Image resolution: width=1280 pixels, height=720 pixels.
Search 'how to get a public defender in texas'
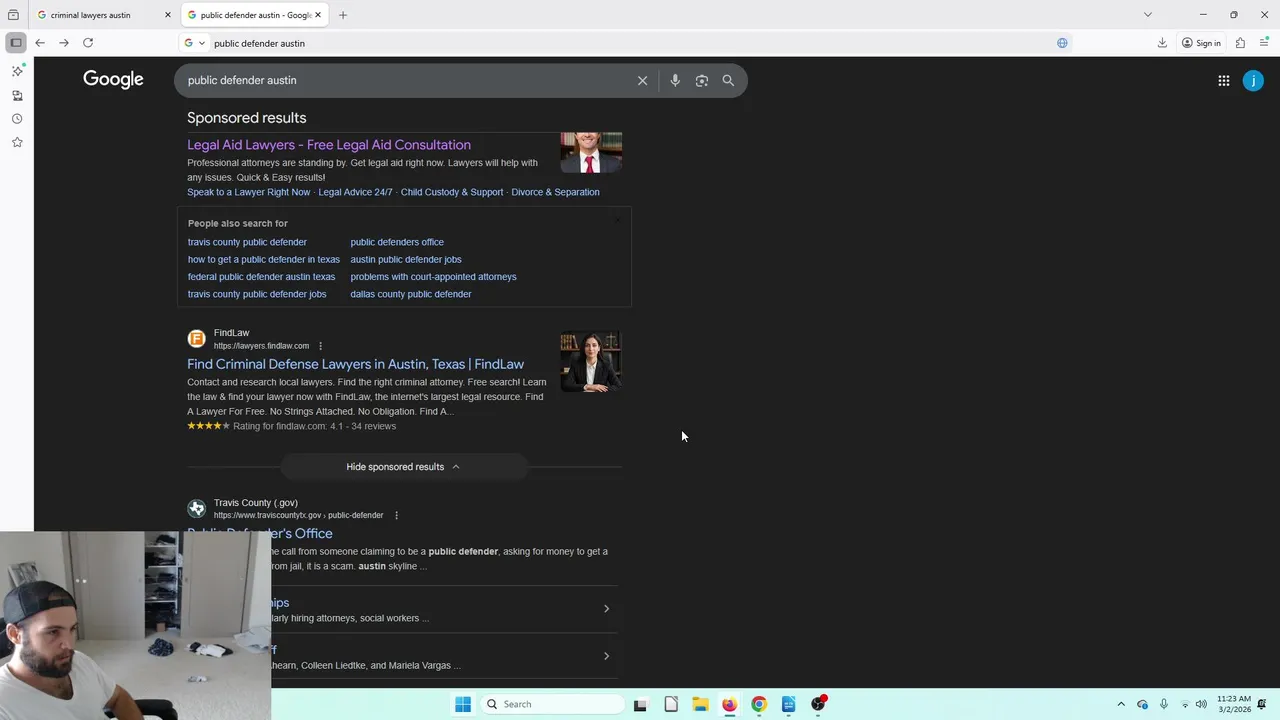pyautogui.click(x=263, y=259)
